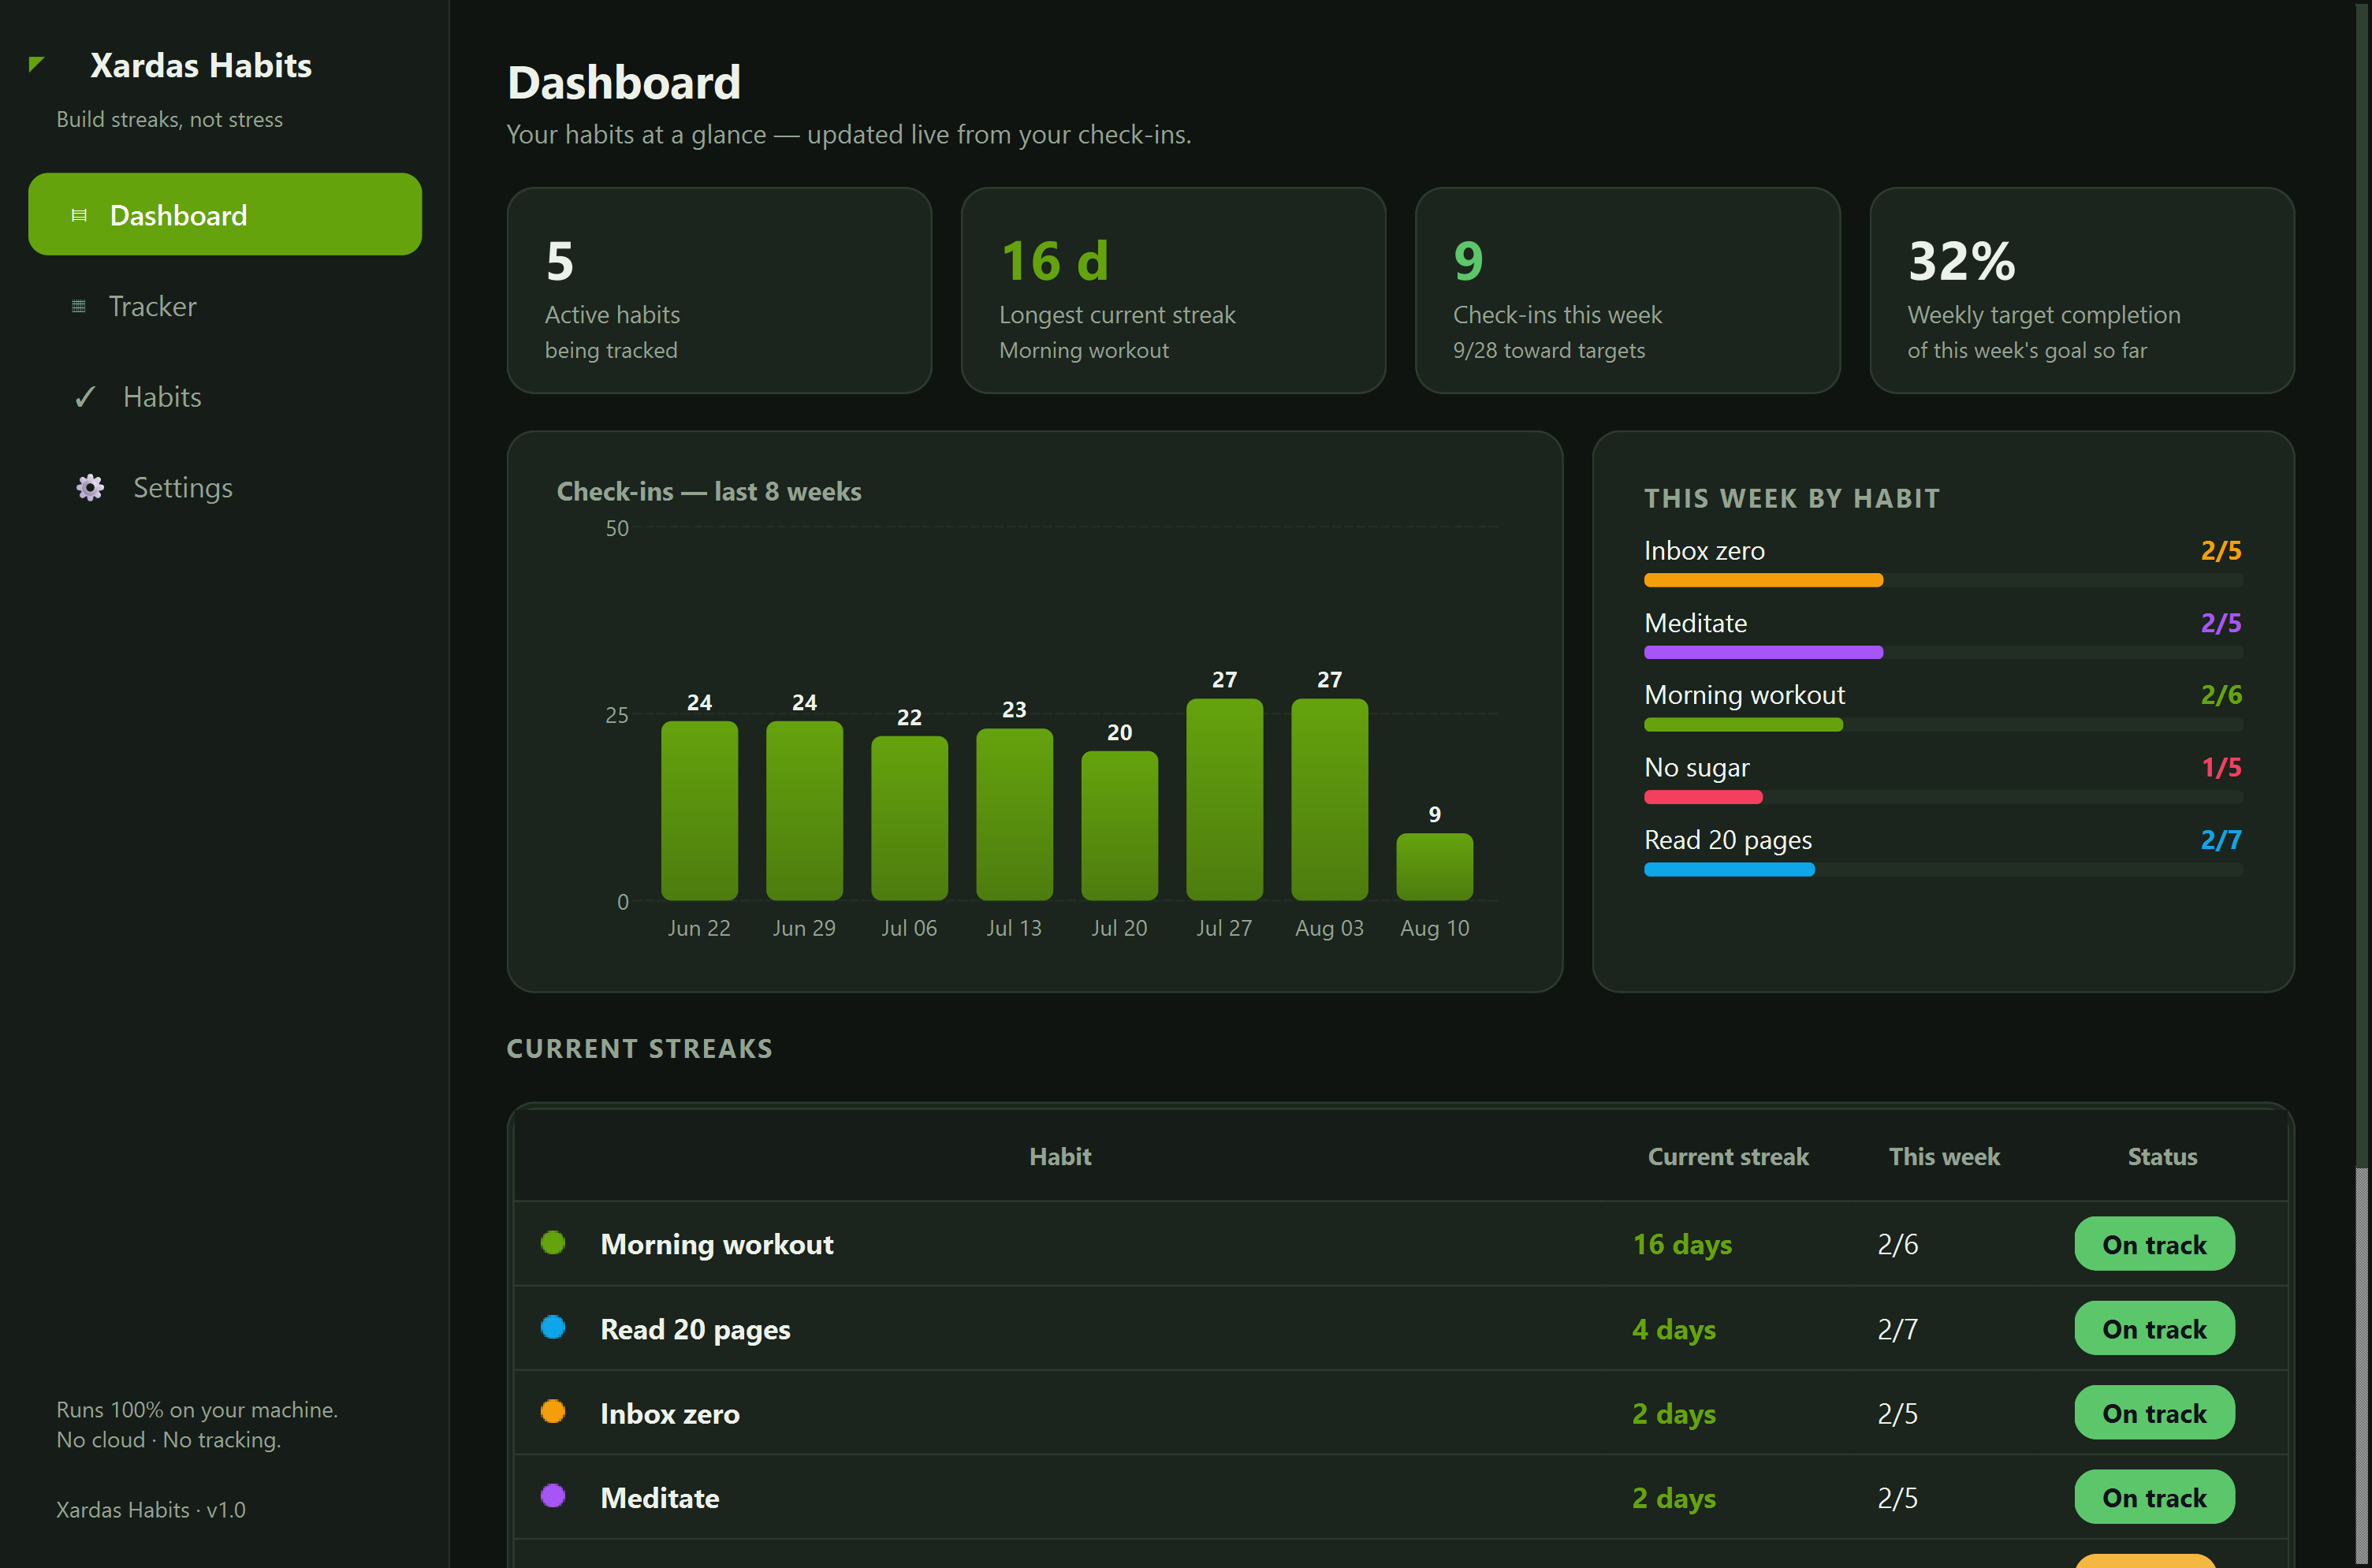The width and height of the screenshot is (2372, 1568).
Task: Click the Status column header
Action: pyautogui.click(x=2162, y=1157)
